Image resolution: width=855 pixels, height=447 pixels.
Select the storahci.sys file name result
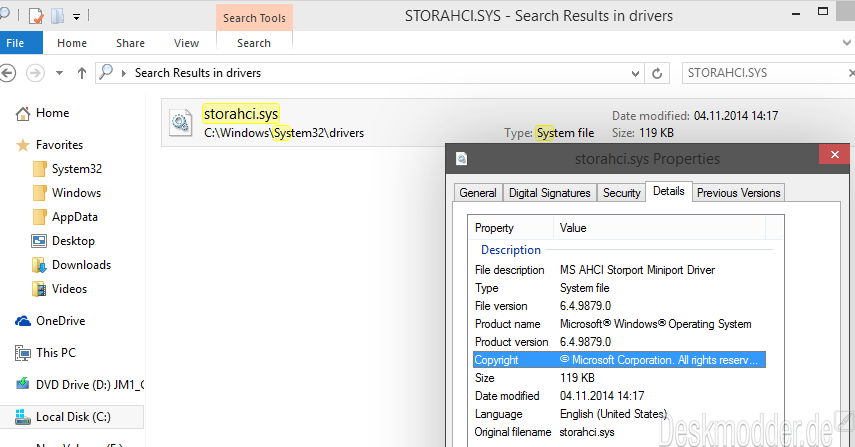point(241,114)
